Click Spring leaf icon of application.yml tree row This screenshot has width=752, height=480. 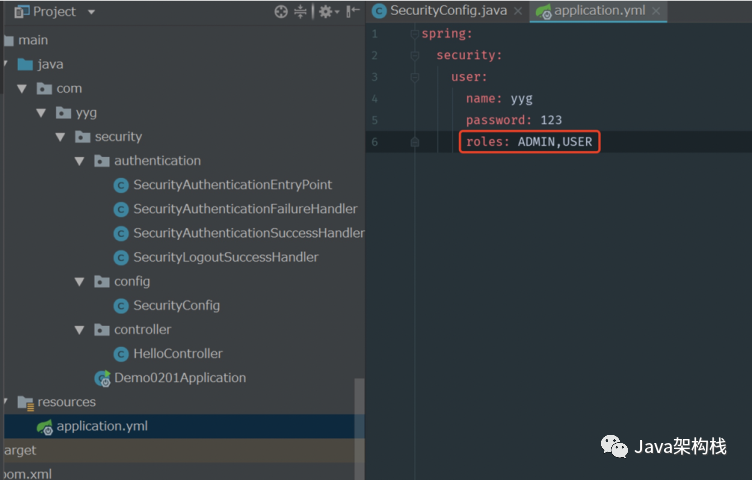[x=45, y=427]
